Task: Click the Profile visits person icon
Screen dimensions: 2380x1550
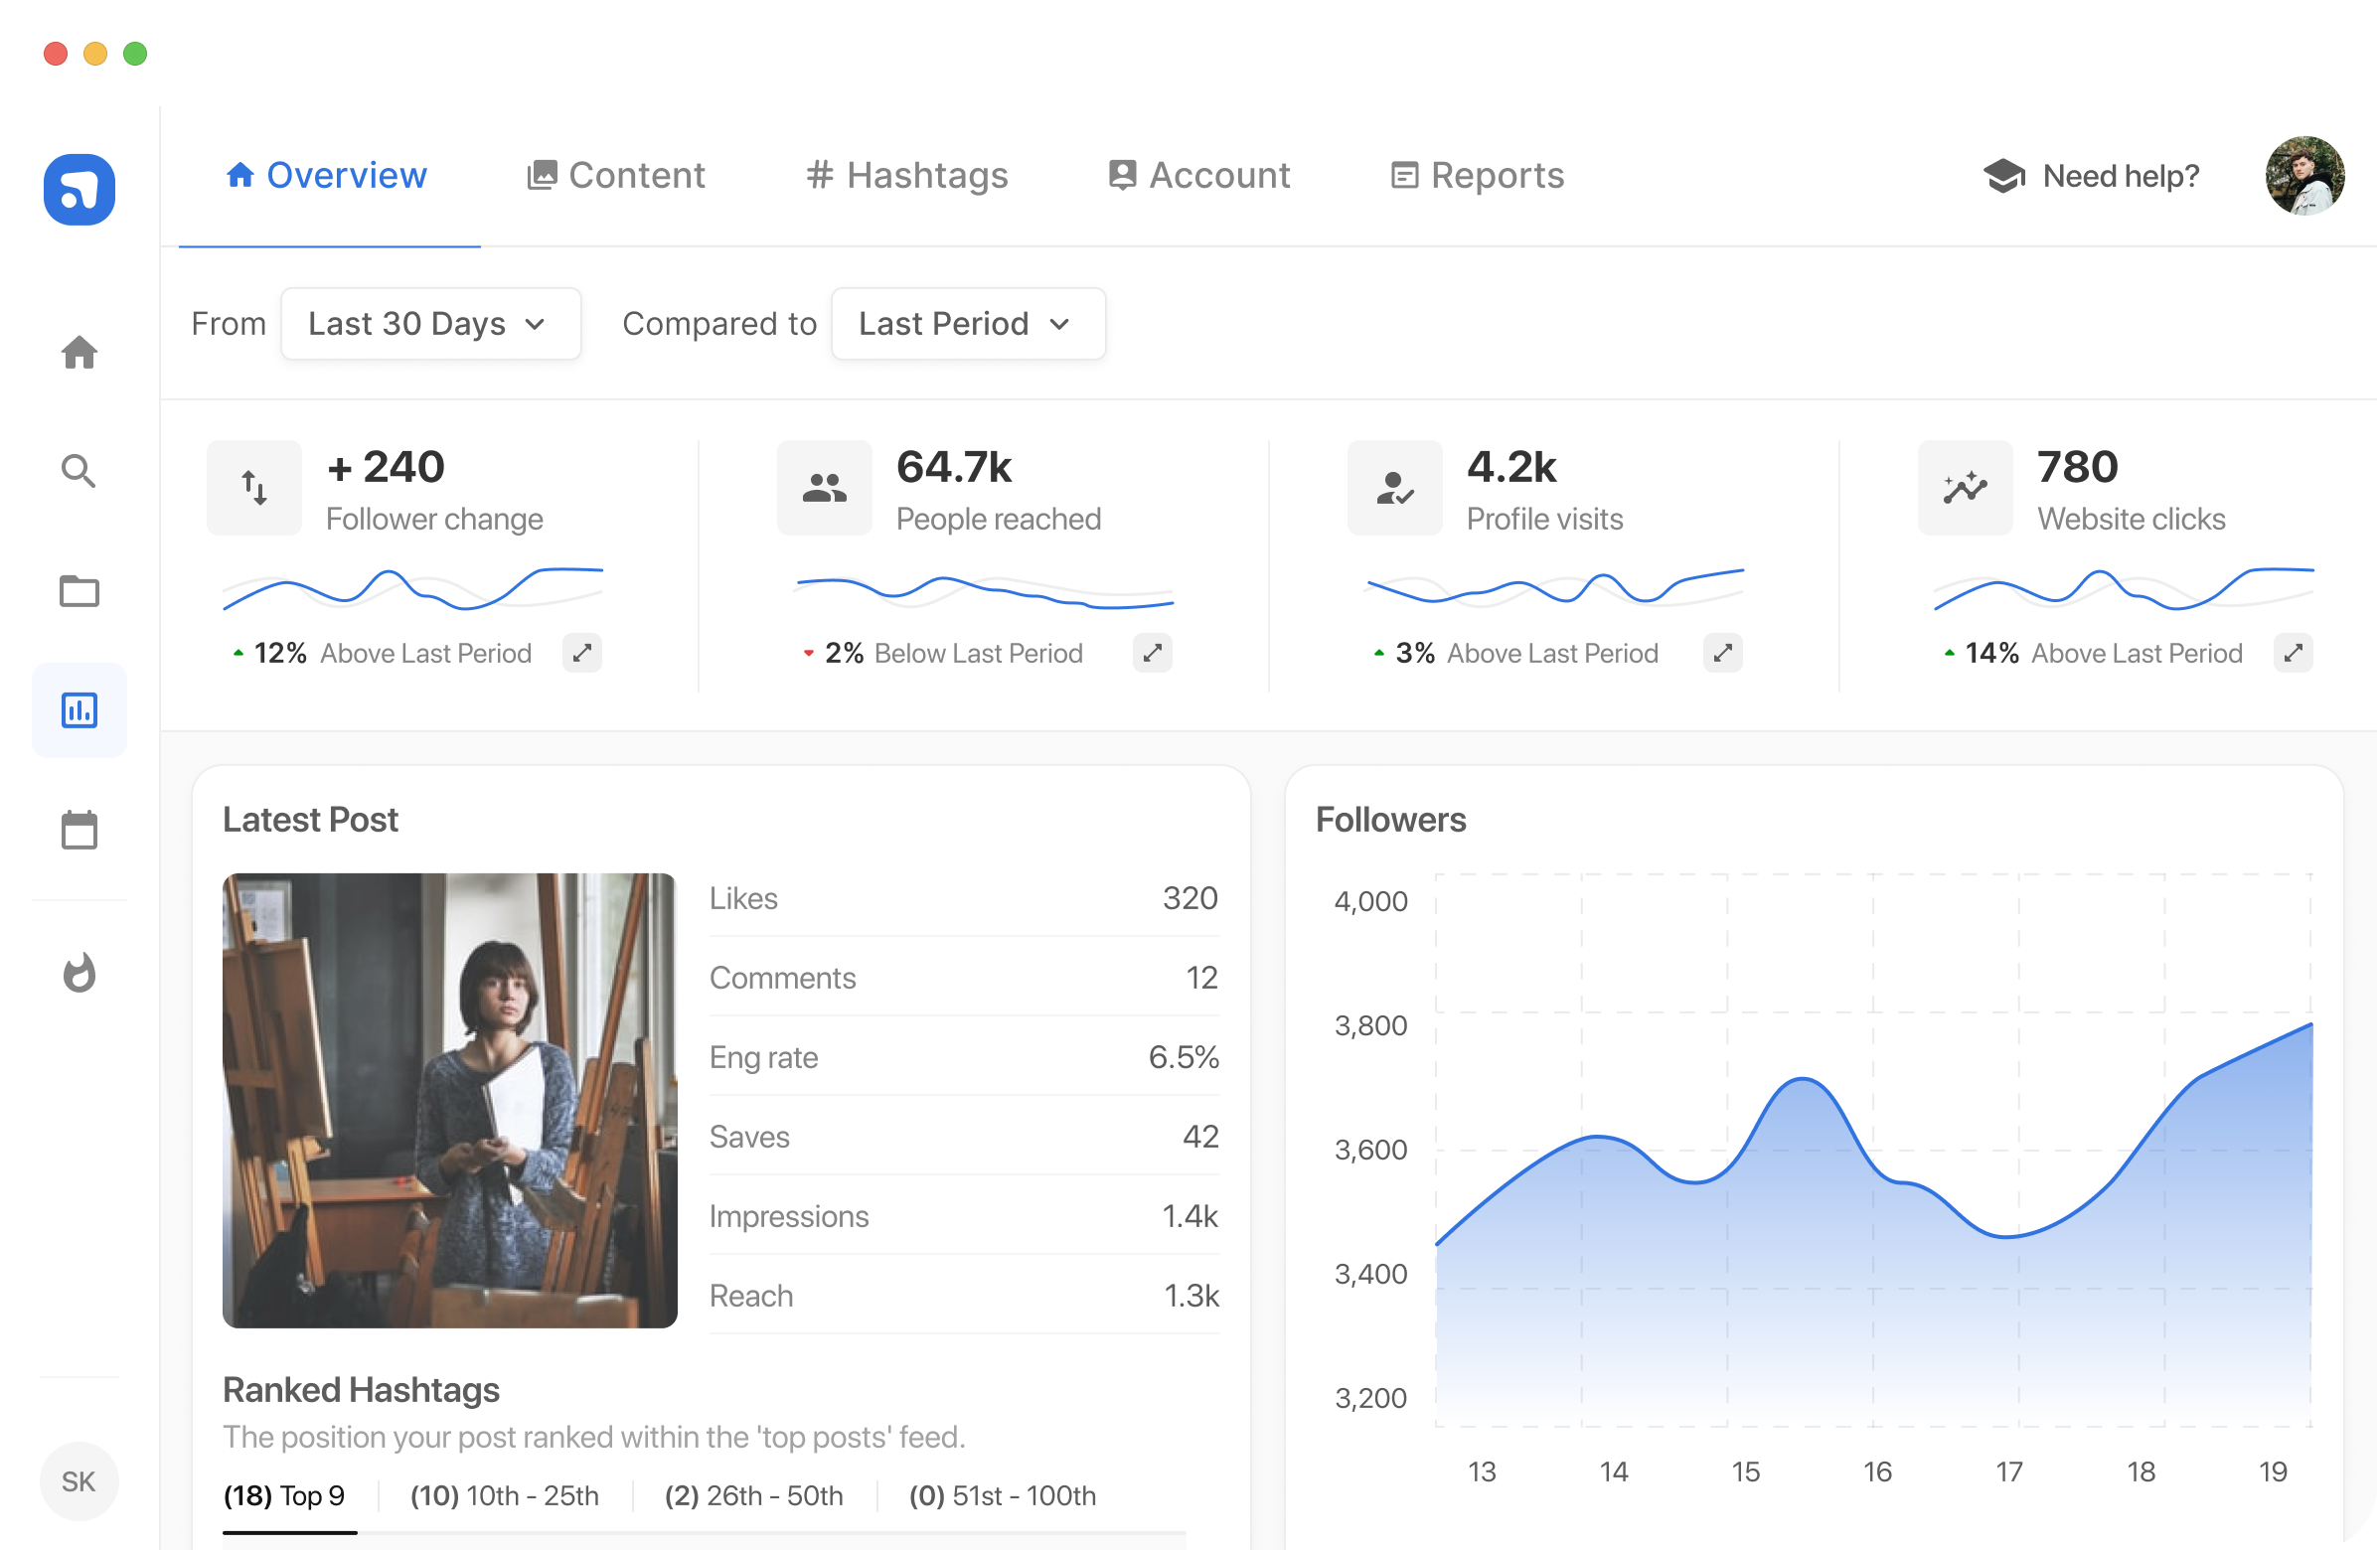Action: point(1396,488)
